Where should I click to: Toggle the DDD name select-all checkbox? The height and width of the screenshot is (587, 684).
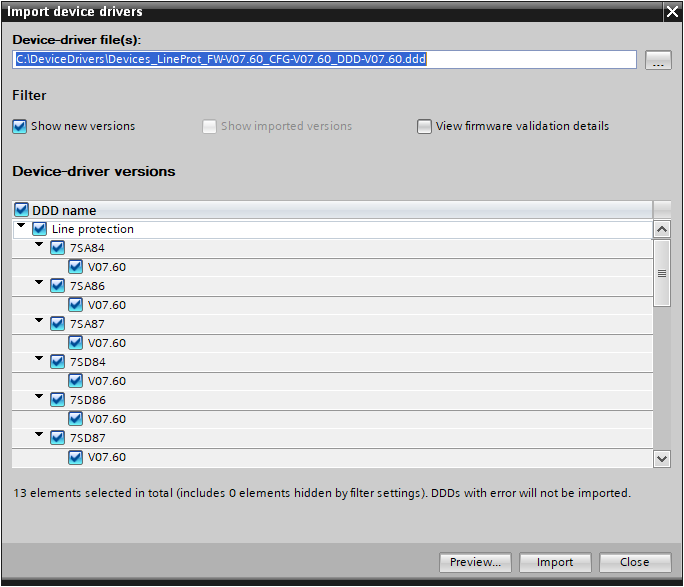coord(21,210)
